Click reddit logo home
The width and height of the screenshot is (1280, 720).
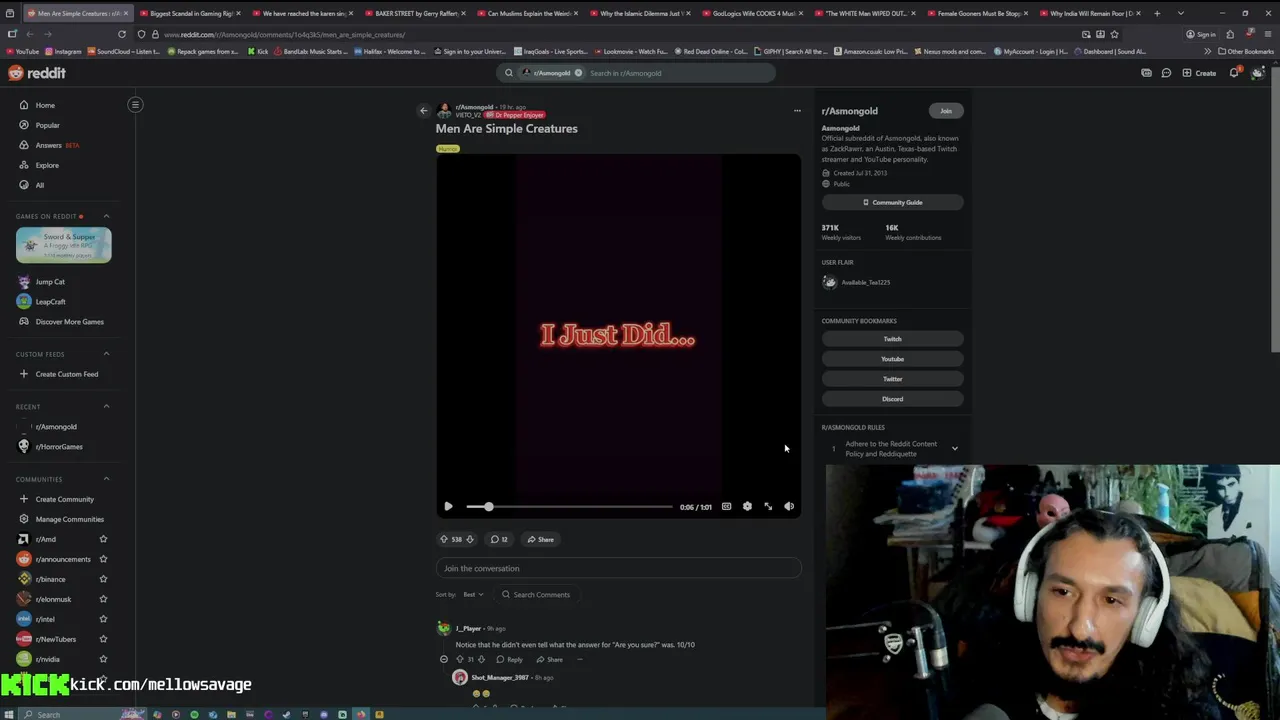[37, 73]
